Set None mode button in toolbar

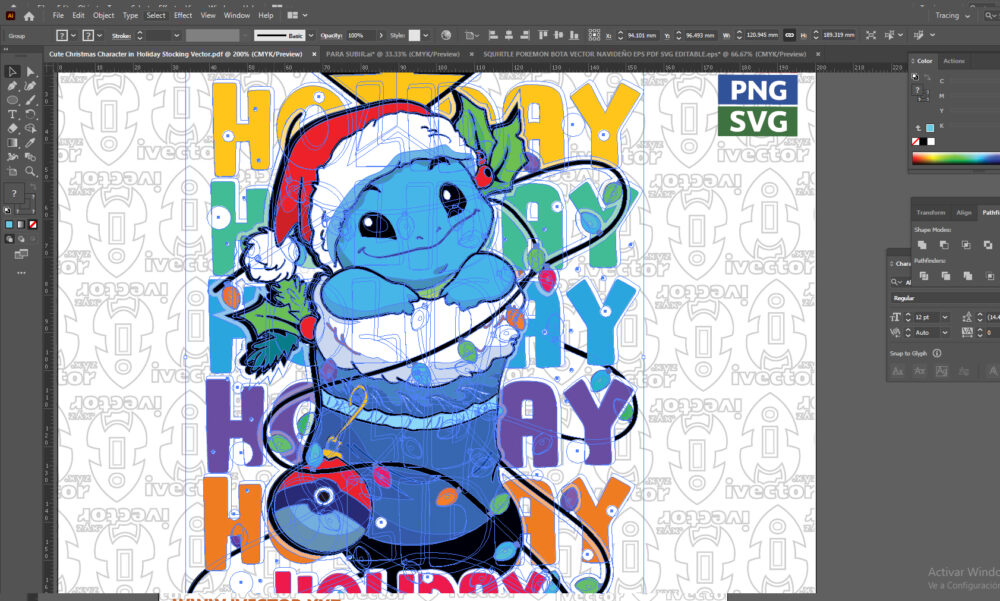(x=33, y=225)
